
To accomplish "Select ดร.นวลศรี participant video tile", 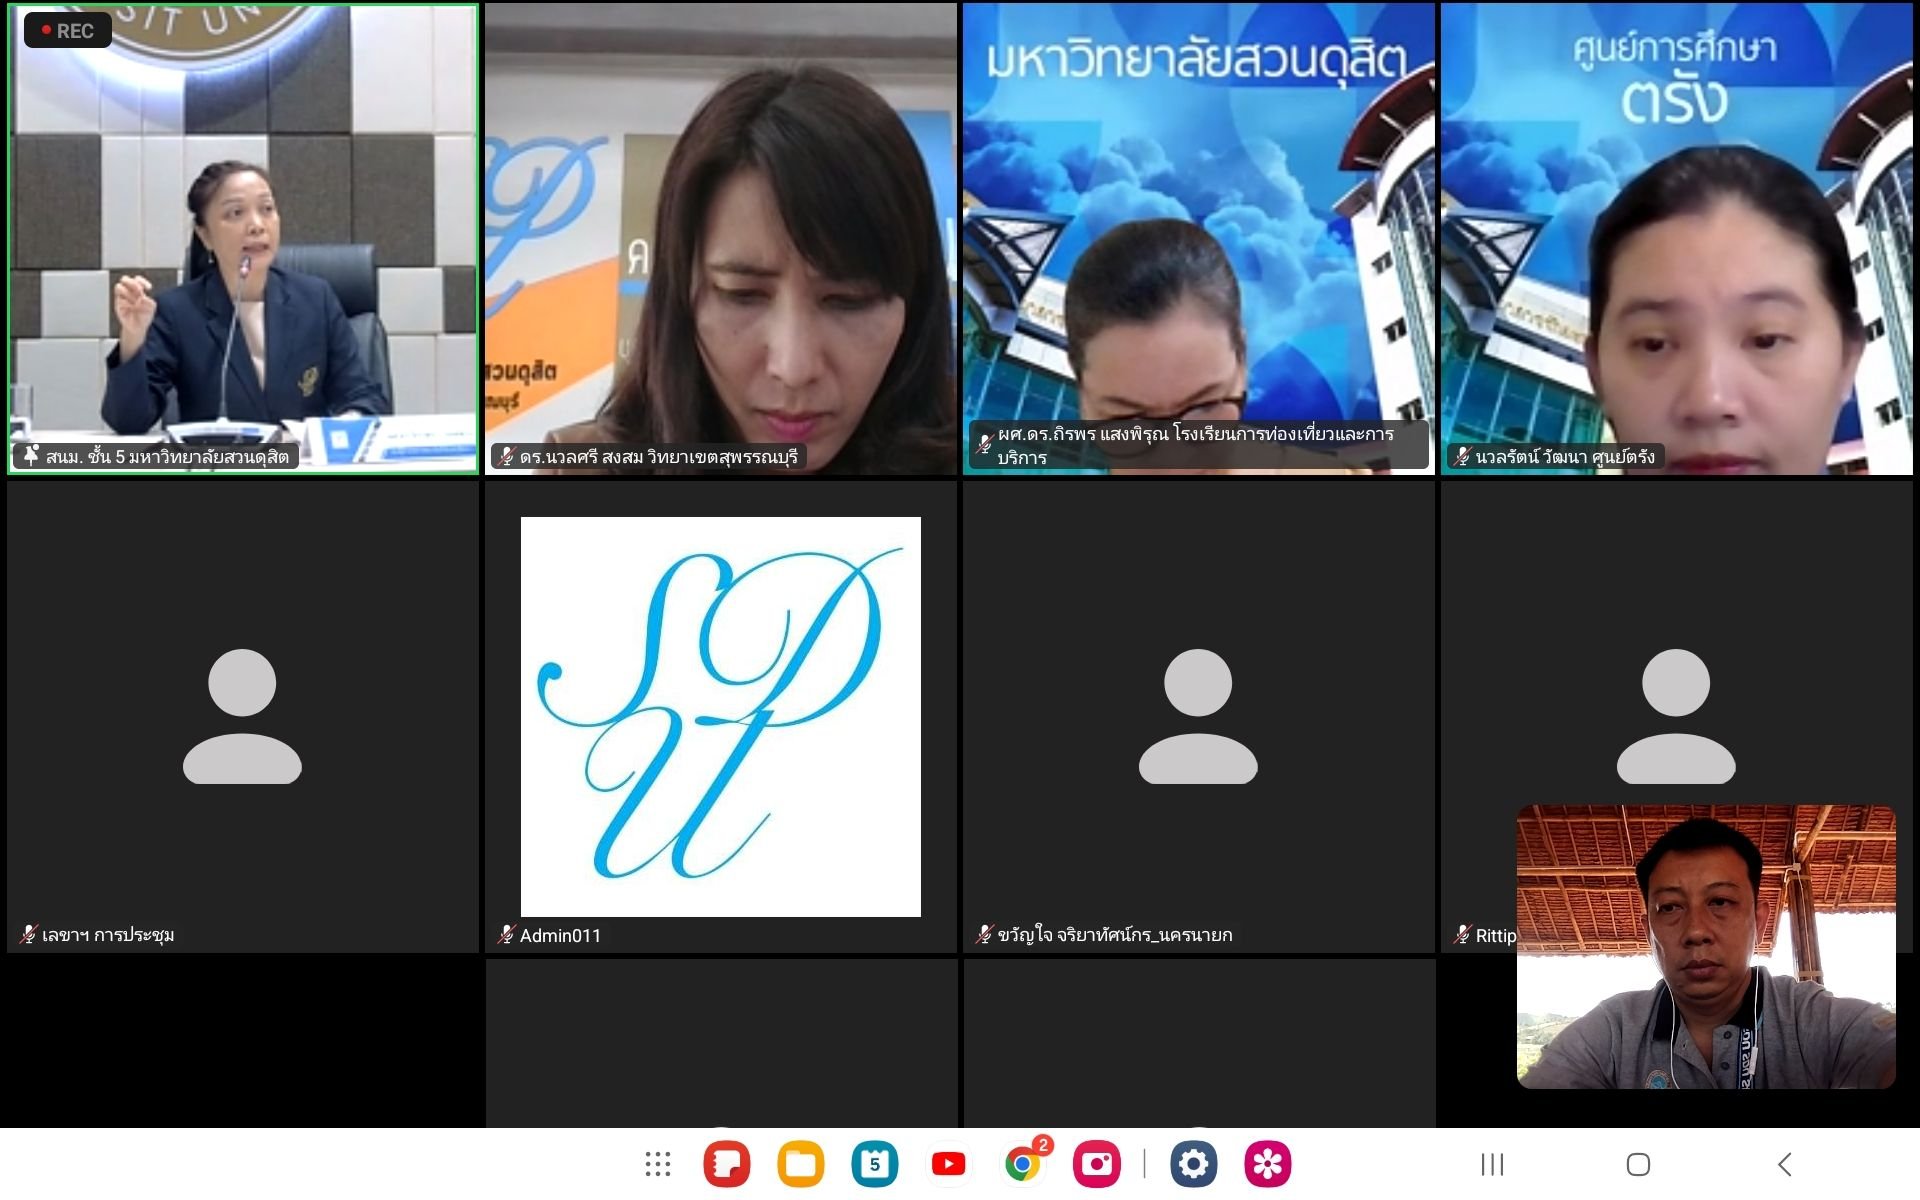I will click(720, 240).
